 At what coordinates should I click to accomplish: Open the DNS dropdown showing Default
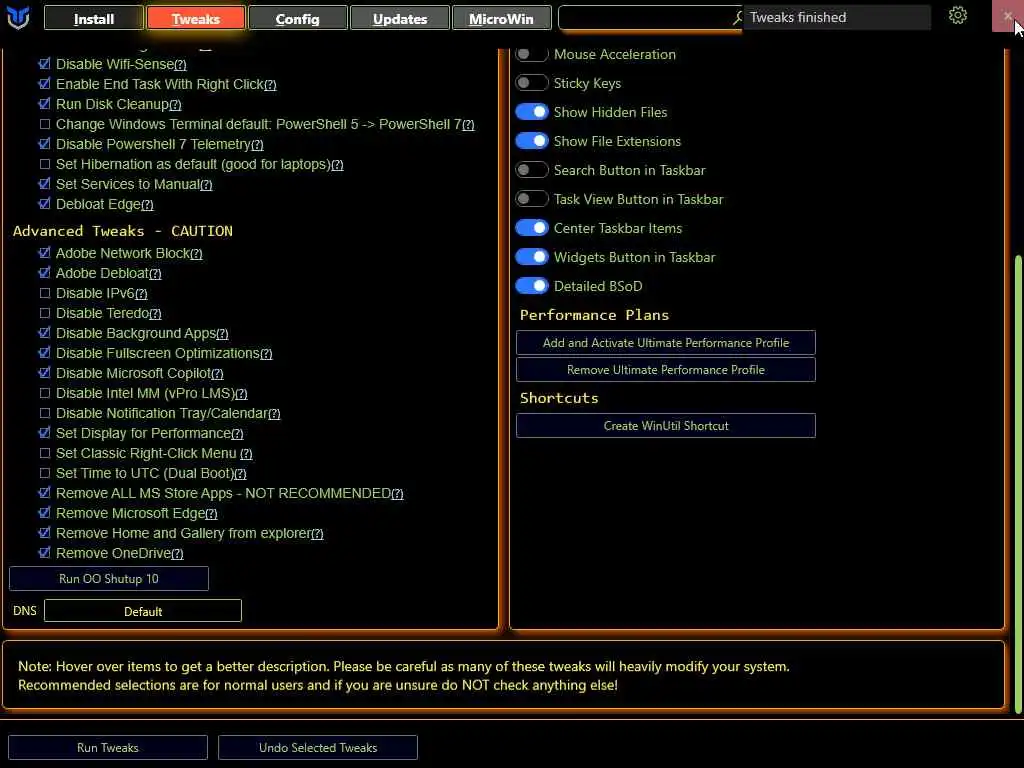coord(143,611)
